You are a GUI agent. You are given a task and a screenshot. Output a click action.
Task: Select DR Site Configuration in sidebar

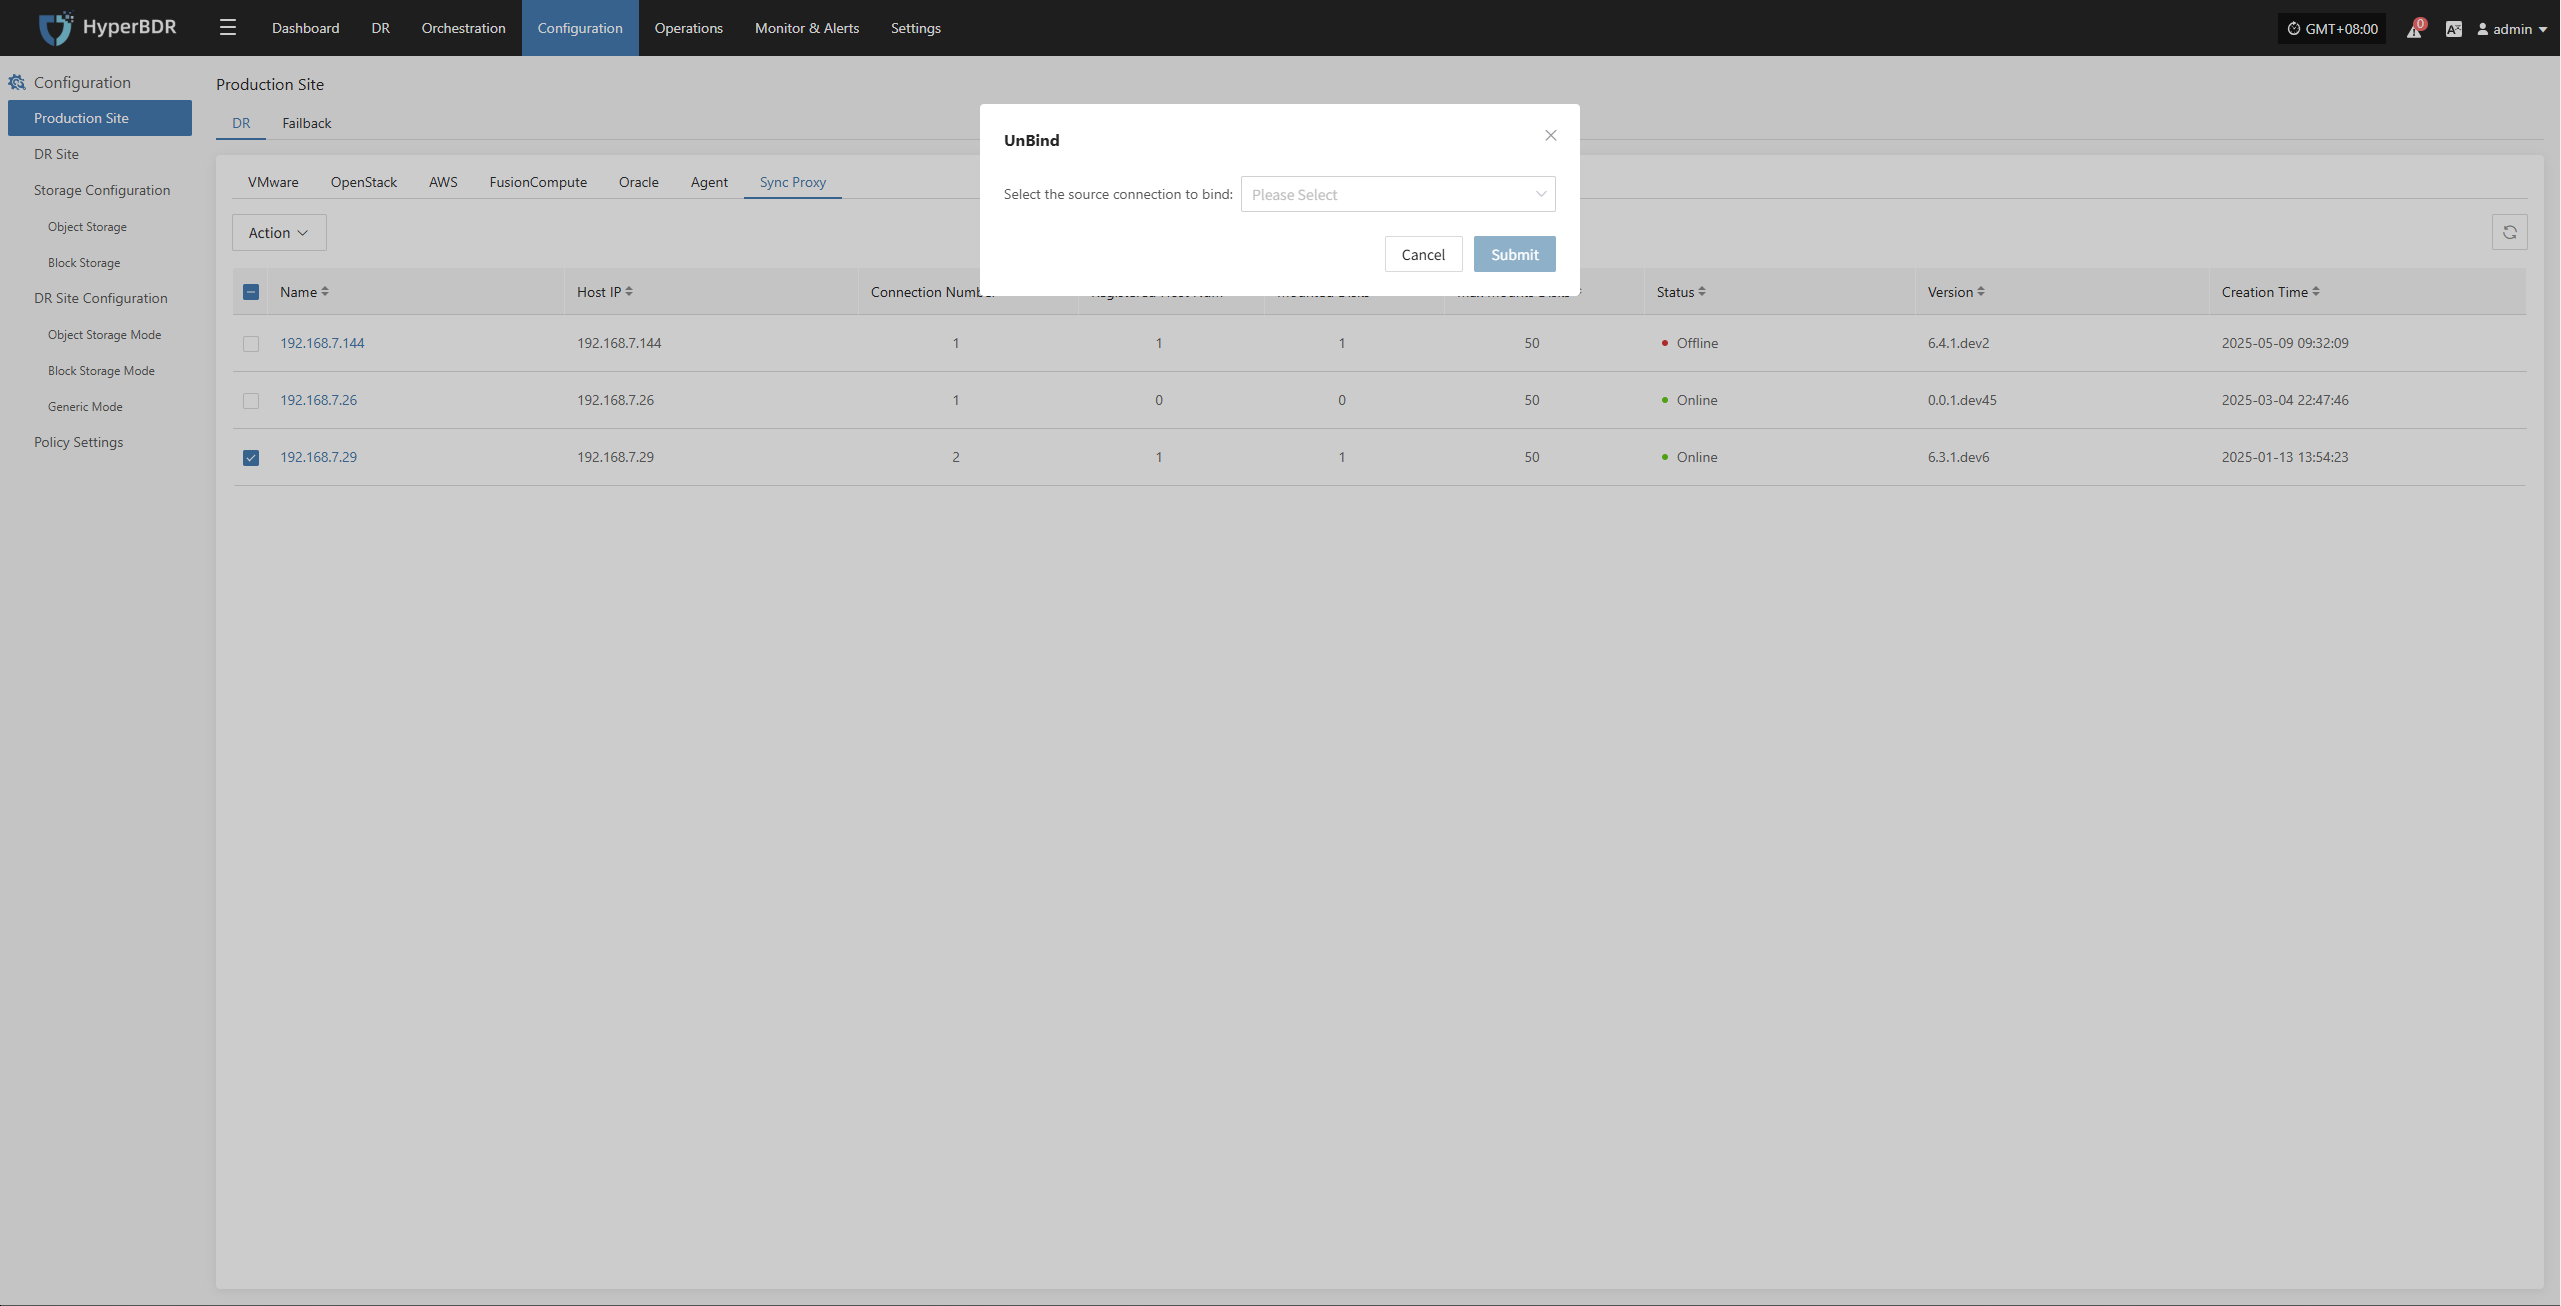click(x=100, y=298)
